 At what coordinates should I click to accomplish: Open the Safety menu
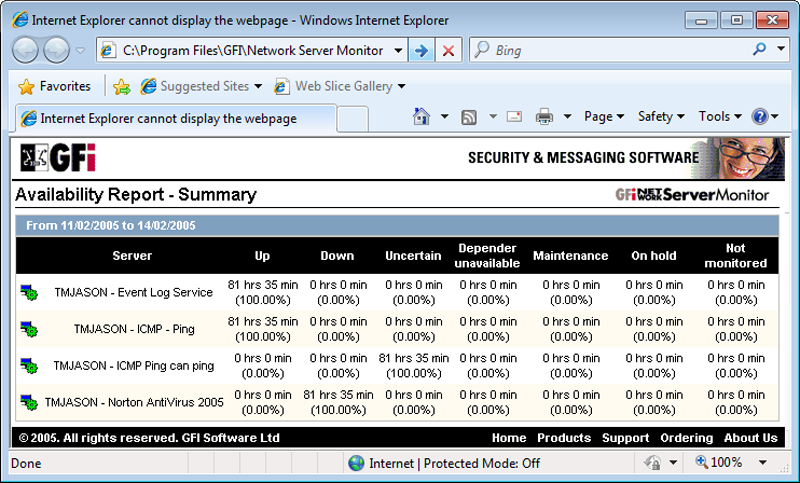point(661,117)
